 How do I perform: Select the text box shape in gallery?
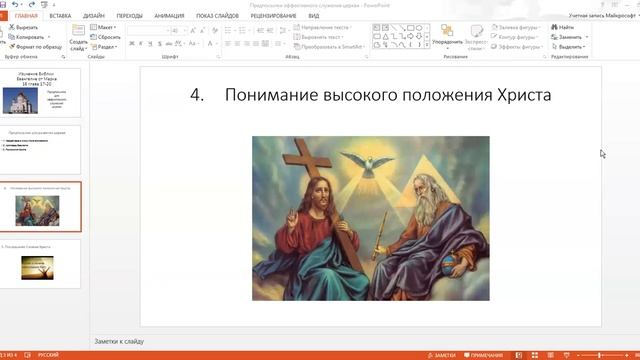[x=376, y=28]
